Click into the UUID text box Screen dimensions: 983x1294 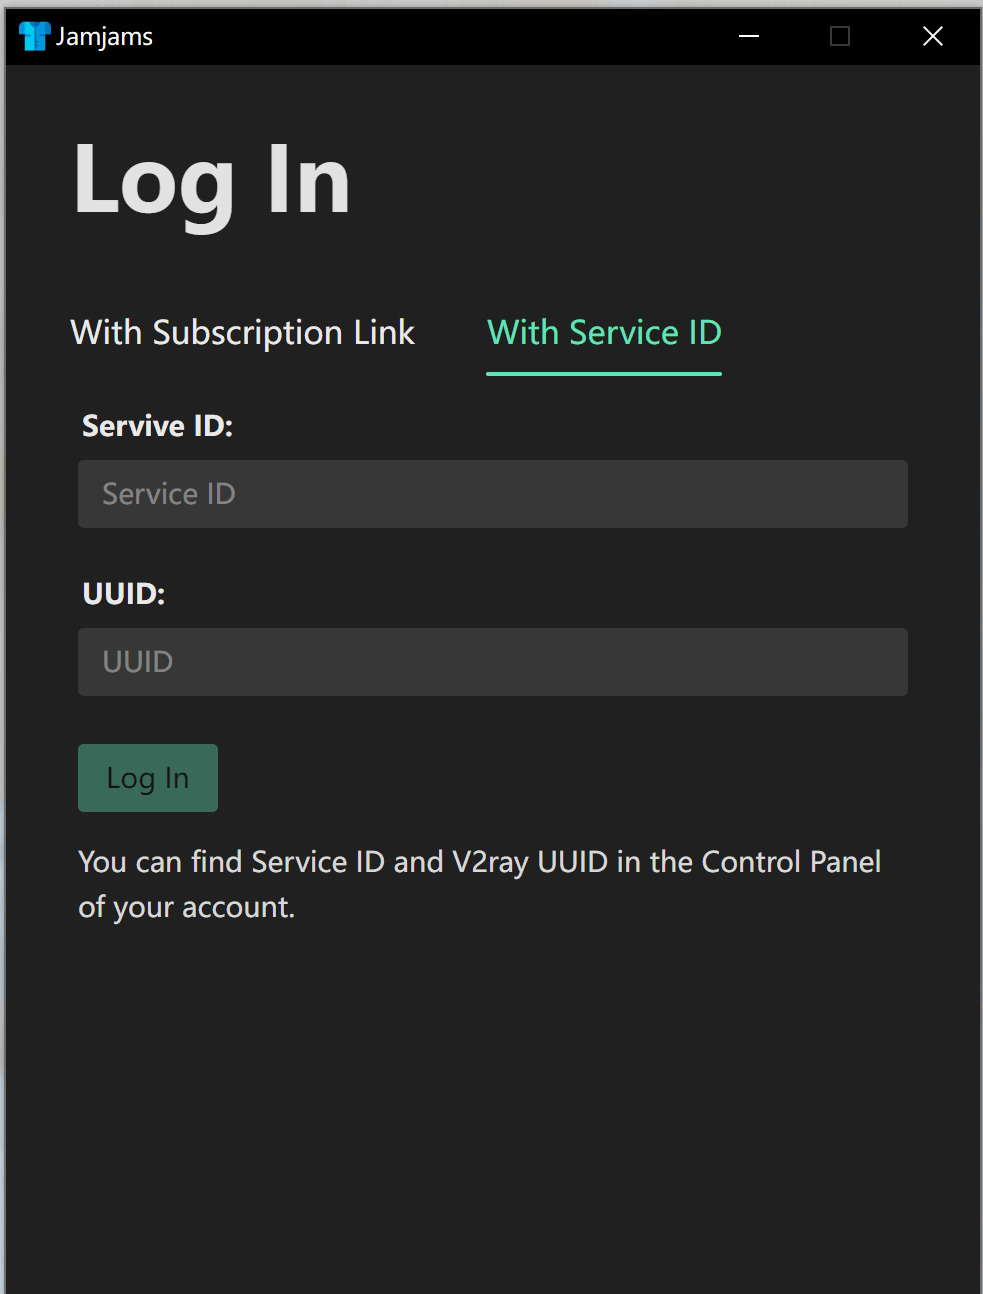point(492,662)
